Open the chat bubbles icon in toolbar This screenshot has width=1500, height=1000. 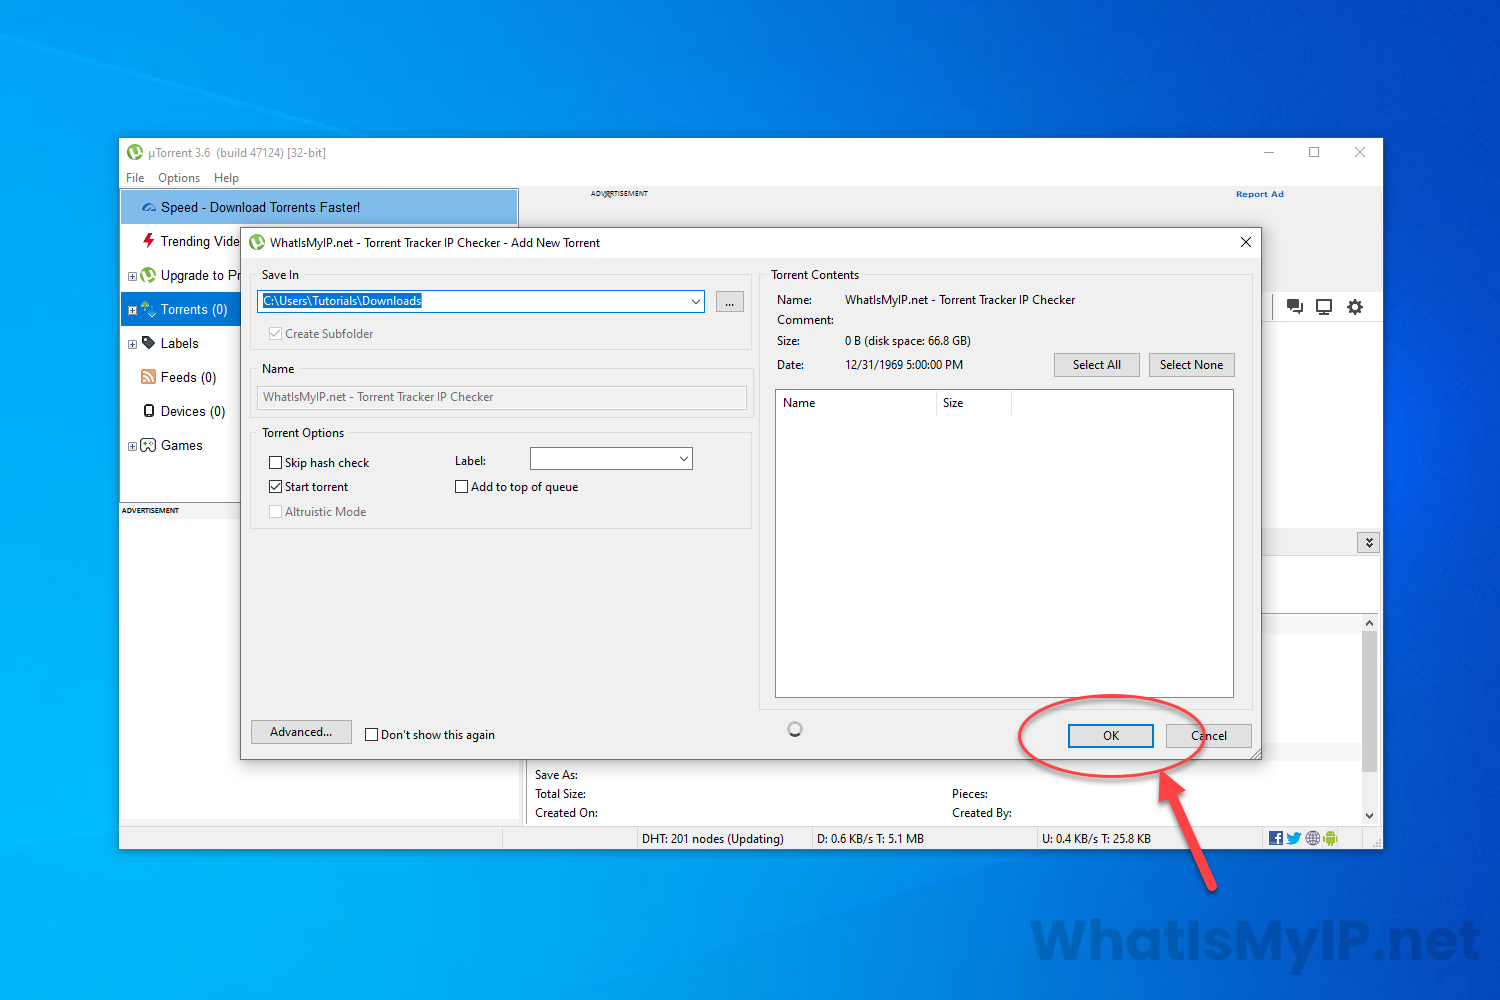pos(1295,307)
